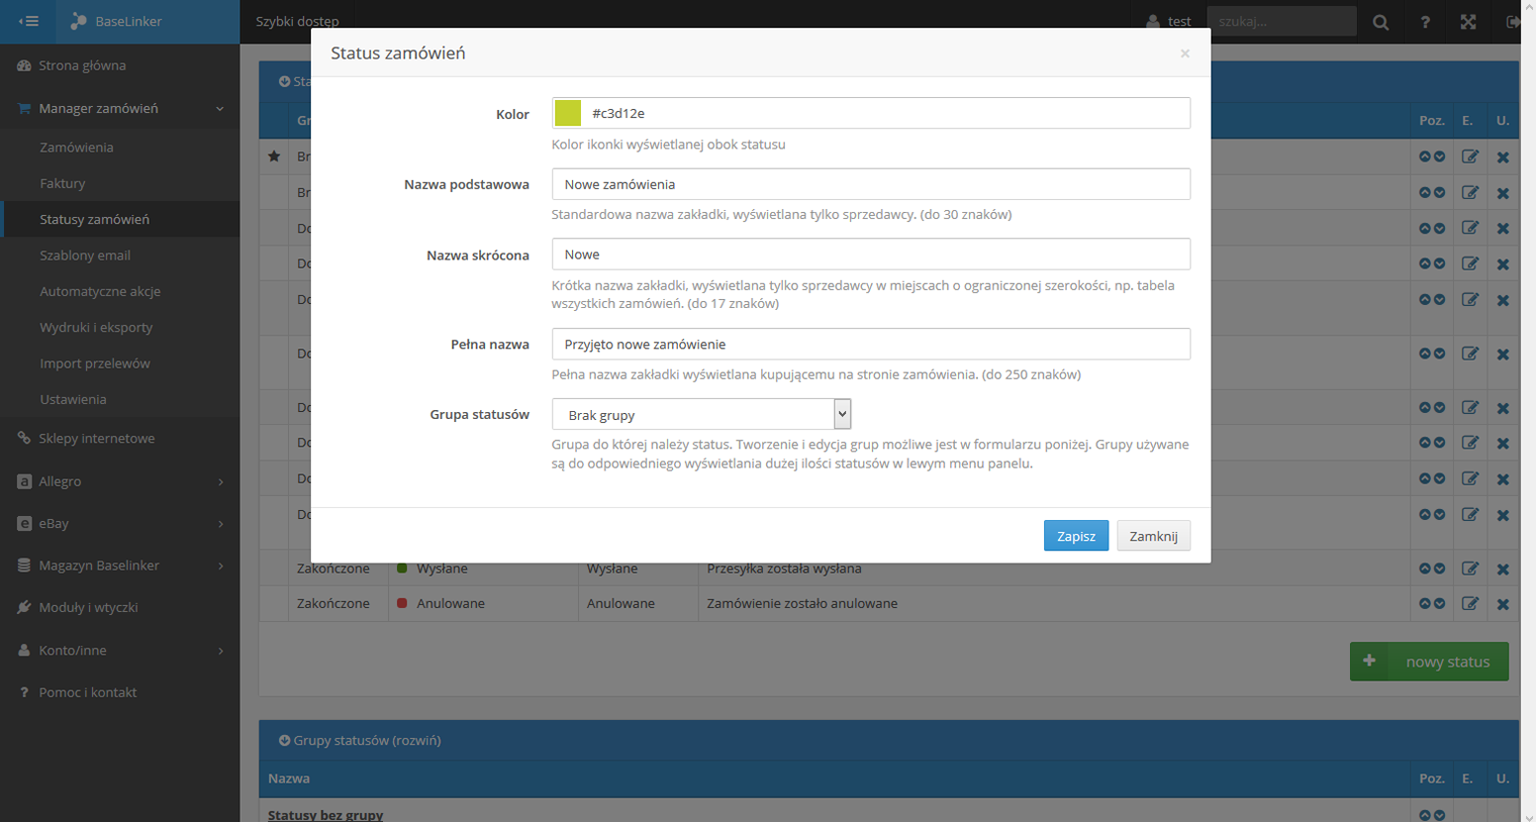Open Szablony email in the sidebar
The height and width of the screenshot is (822, 1536).
click(85, 255)
